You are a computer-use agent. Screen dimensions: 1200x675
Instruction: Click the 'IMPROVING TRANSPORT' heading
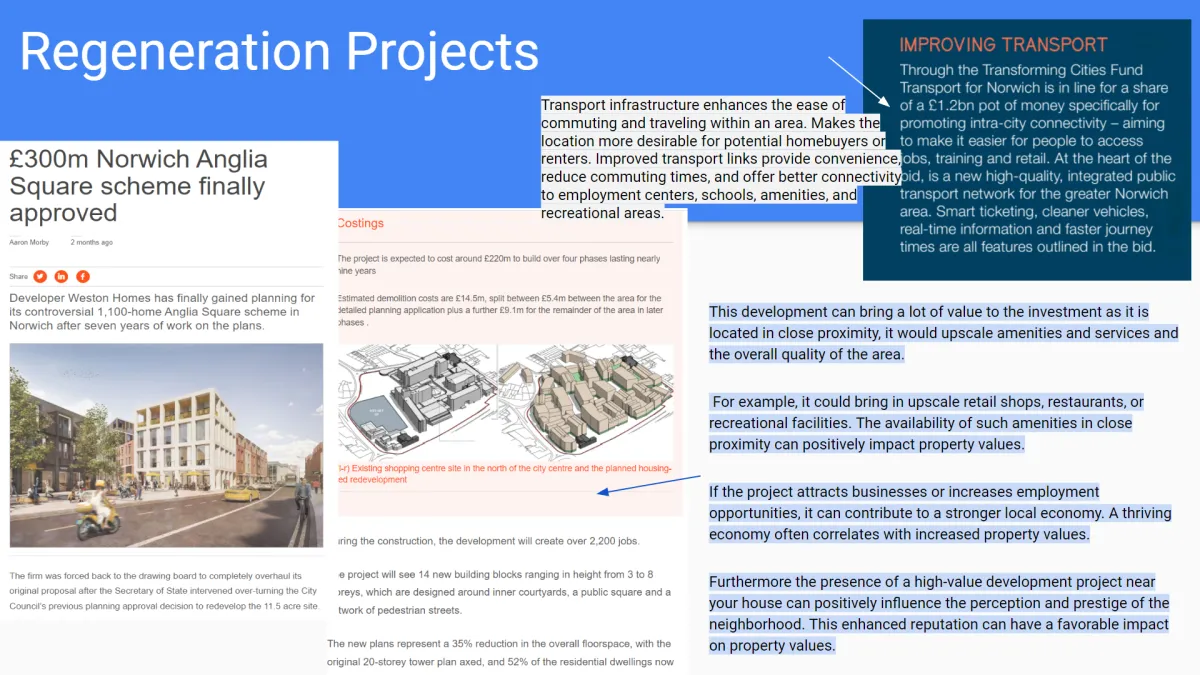[x=1004, y=45]
